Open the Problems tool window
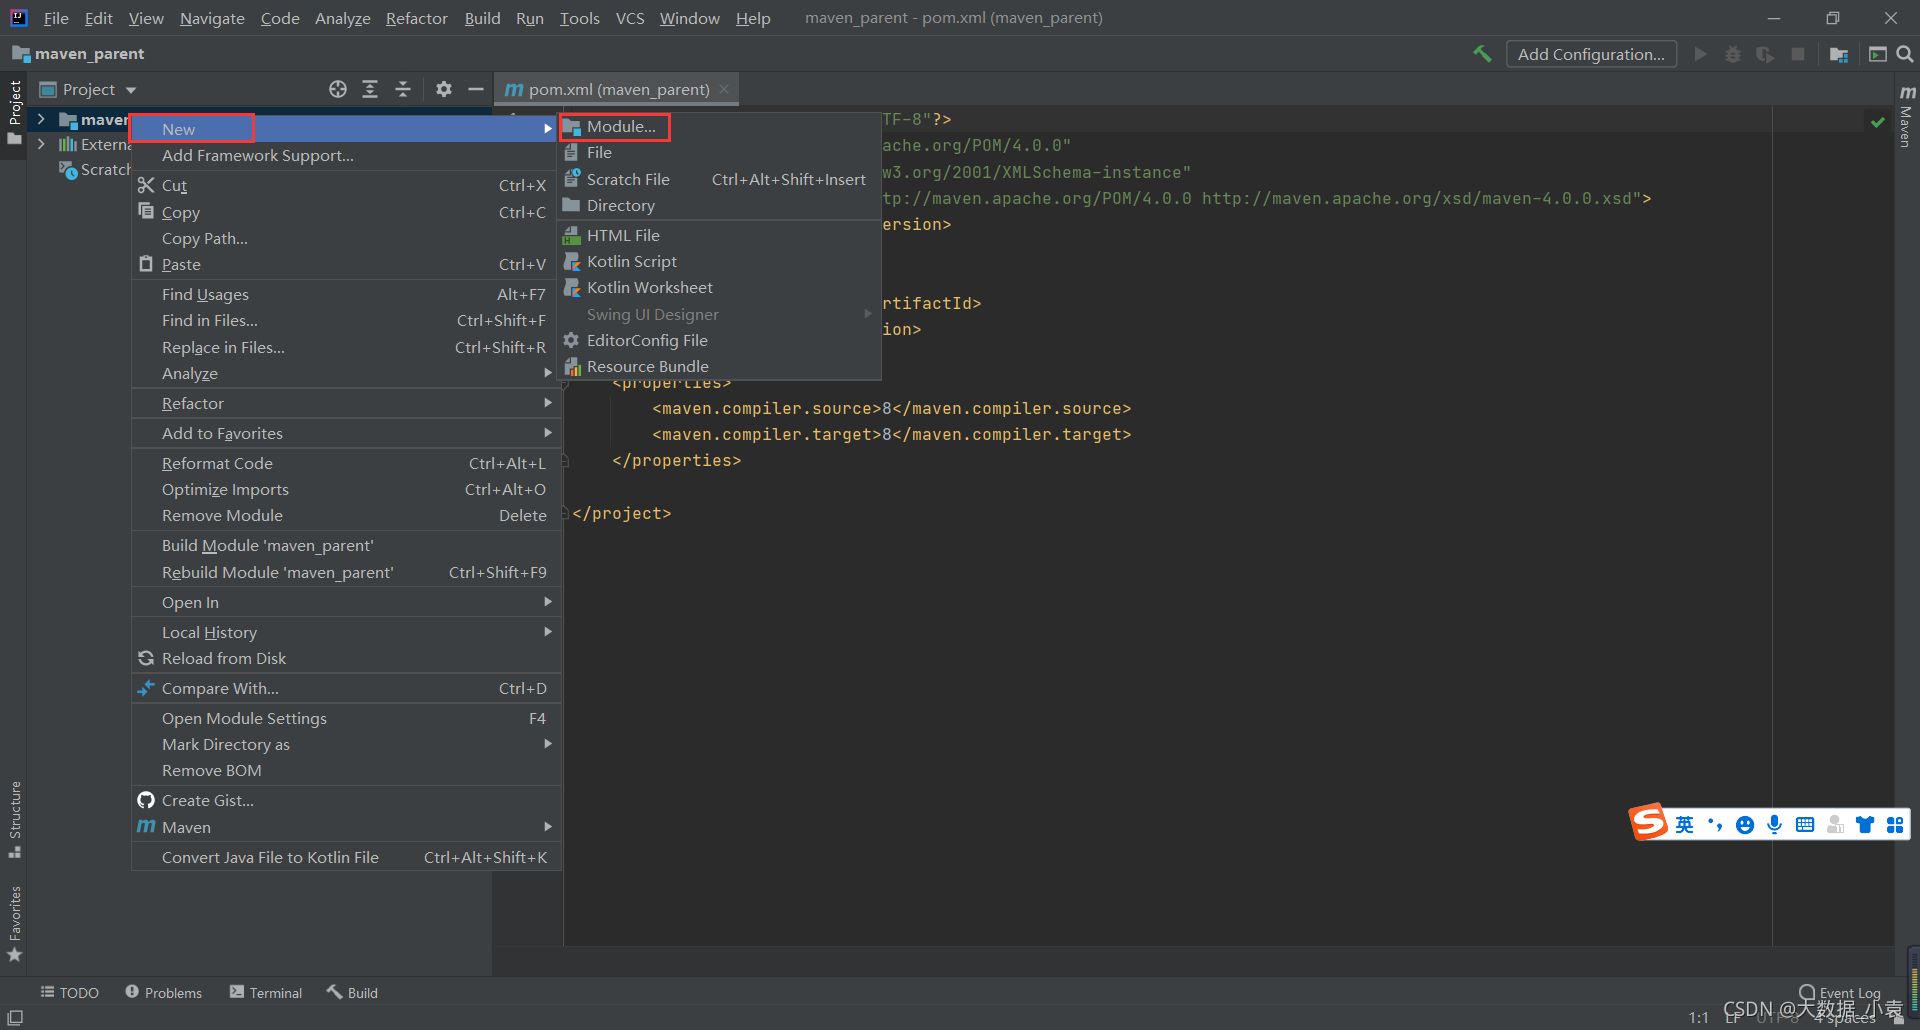 pos(164,992)
